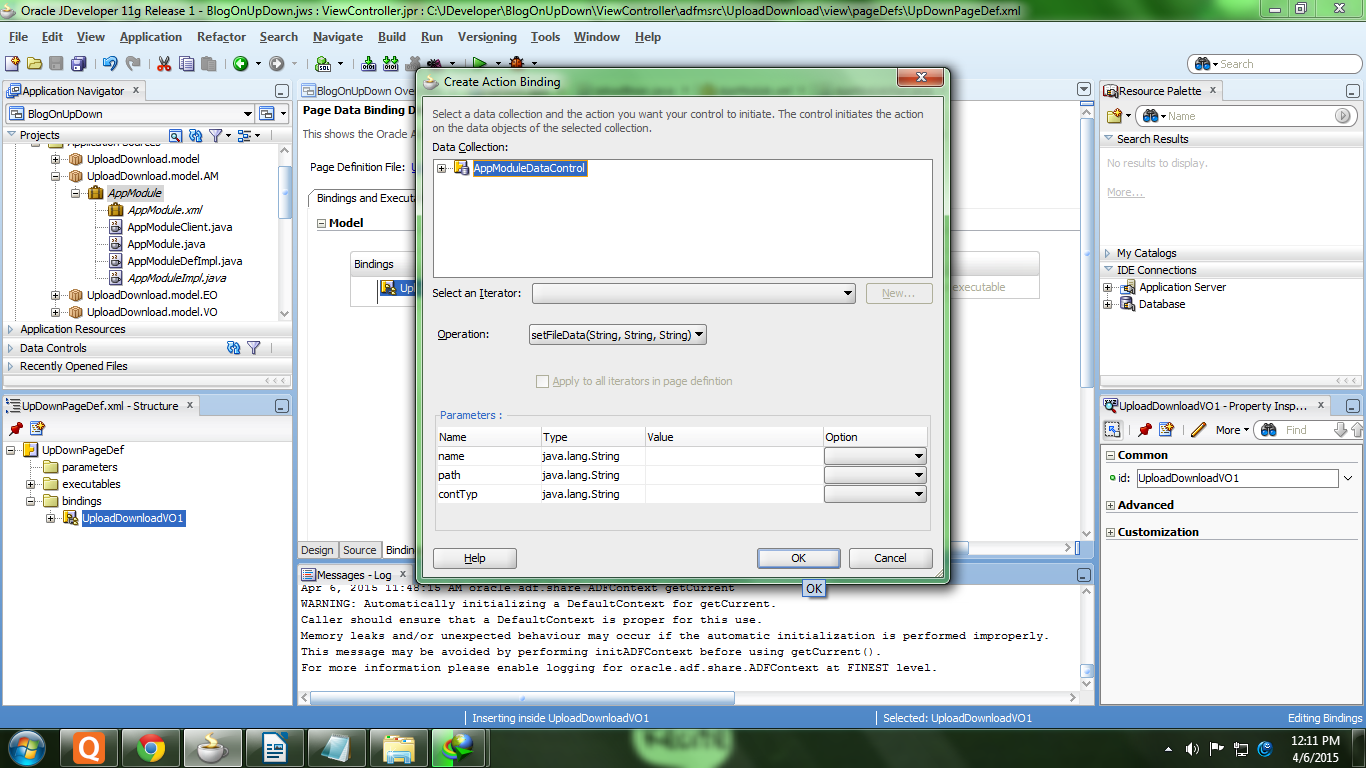
Task: Click the Value cell for path parameter
Action: point(734,475)
